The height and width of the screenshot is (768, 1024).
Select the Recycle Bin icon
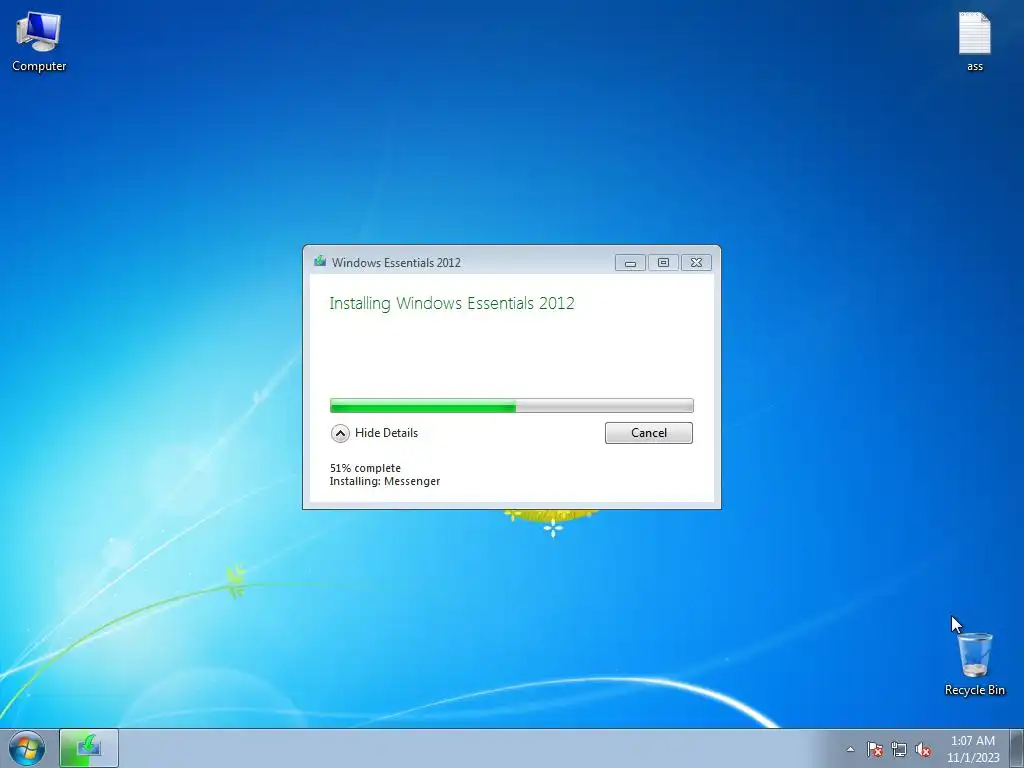click(x=974, y=663)
